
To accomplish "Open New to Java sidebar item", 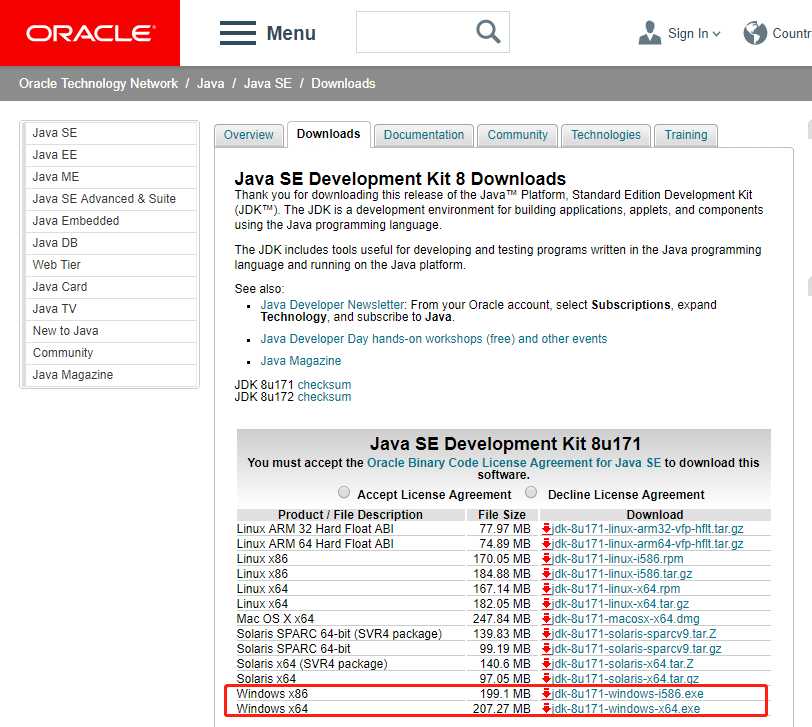I will tap(110, 331).
